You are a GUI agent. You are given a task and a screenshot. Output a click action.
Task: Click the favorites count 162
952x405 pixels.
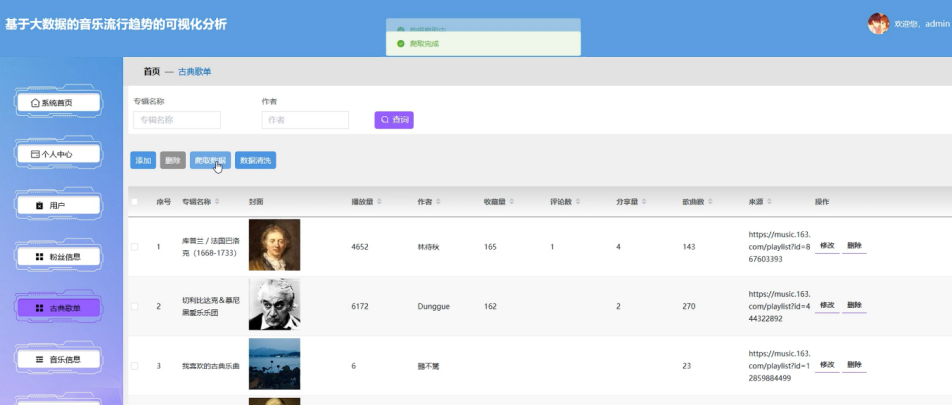click(x=490, y=306)
